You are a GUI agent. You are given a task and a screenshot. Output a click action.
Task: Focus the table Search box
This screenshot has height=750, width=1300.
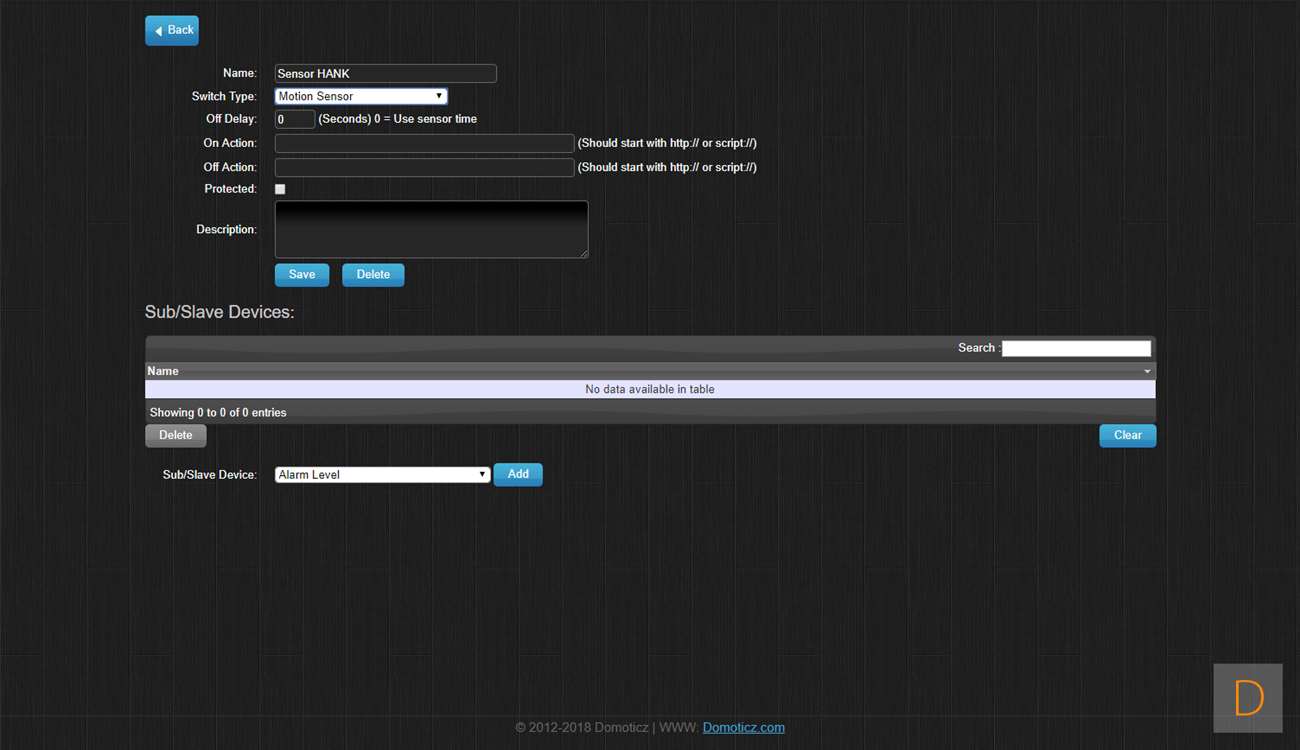(1076, 348)
